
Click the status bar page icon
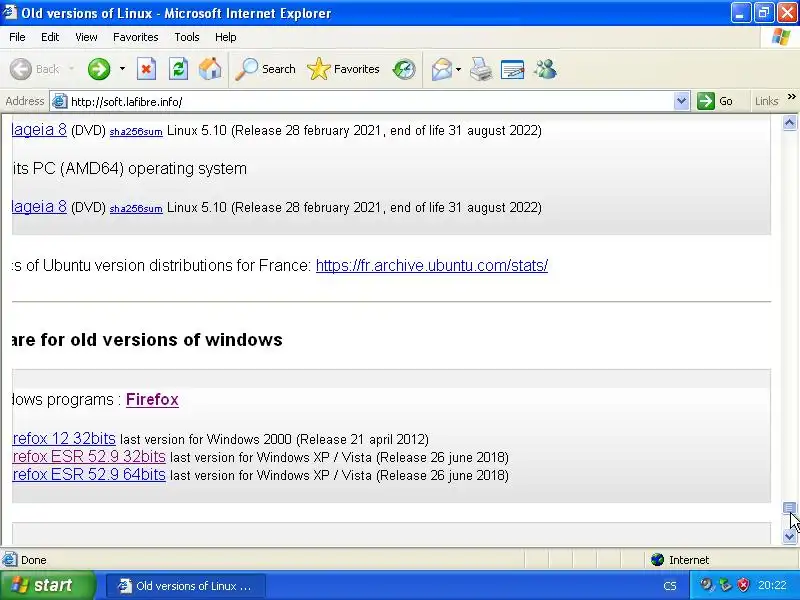9,560
